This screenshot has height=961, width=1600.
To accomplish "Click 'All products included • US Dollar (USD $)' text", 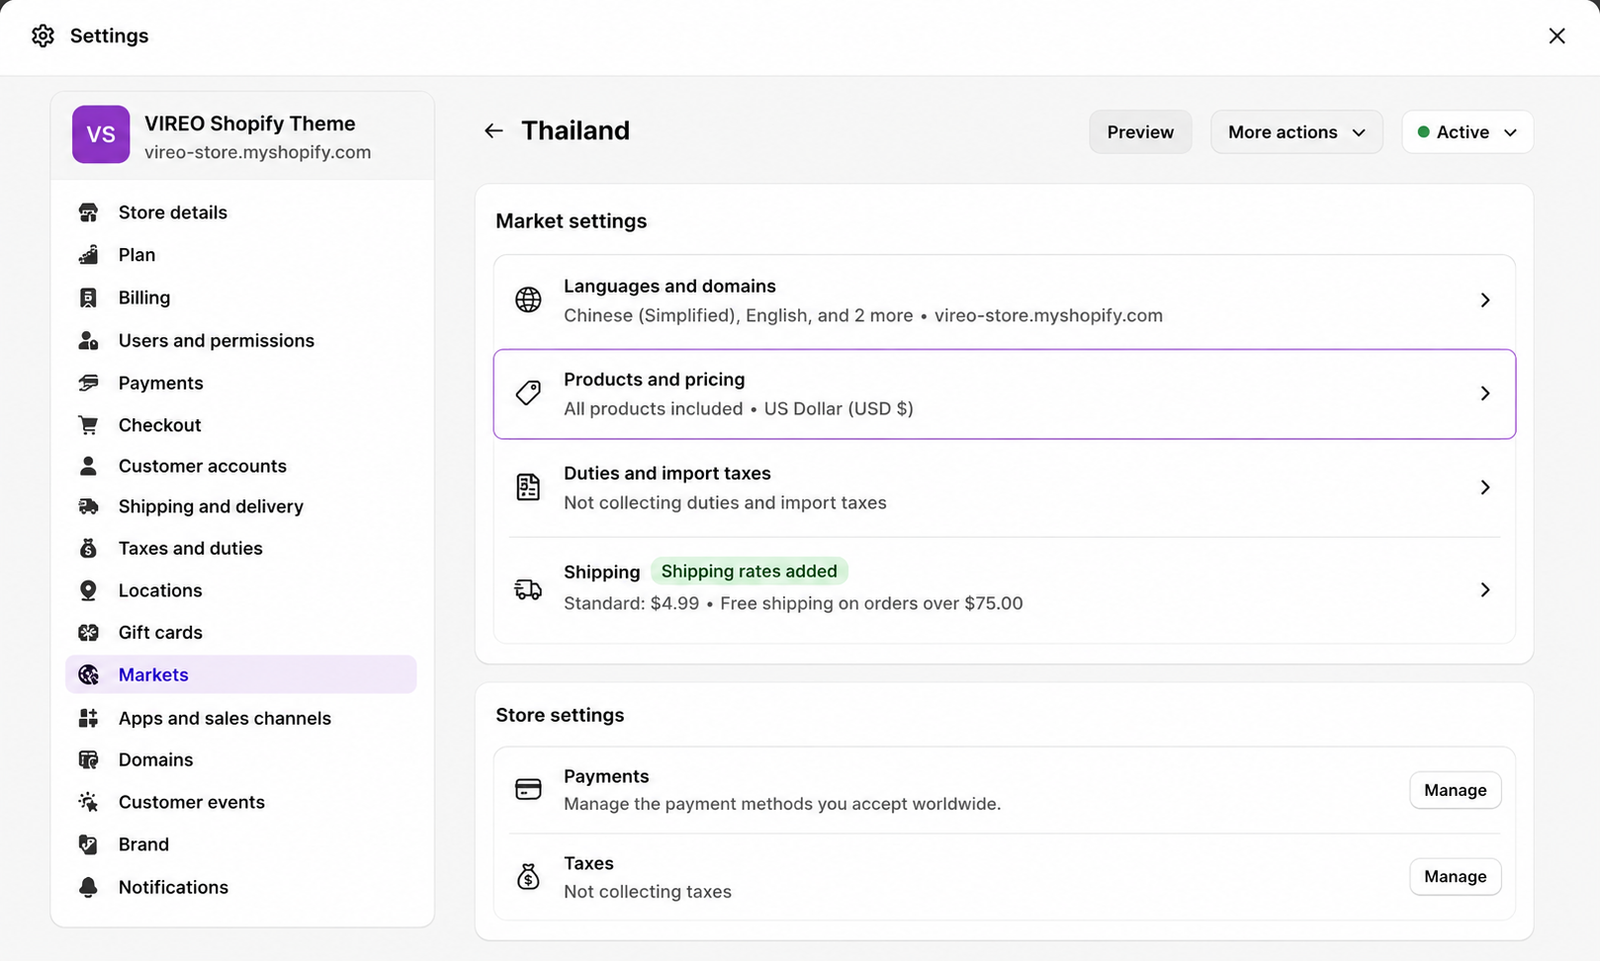I will 738,409.
